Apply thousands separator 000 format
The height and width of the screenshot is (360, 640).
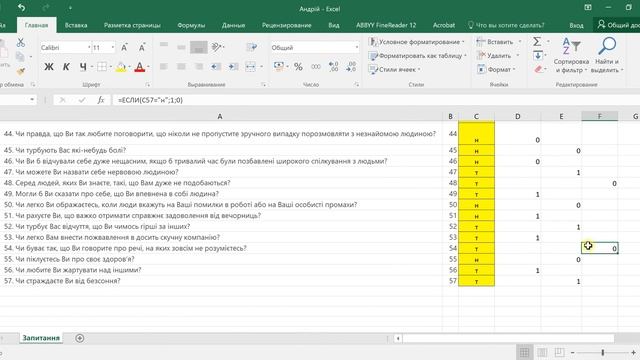pyautogui.click(x=316, y=67)
